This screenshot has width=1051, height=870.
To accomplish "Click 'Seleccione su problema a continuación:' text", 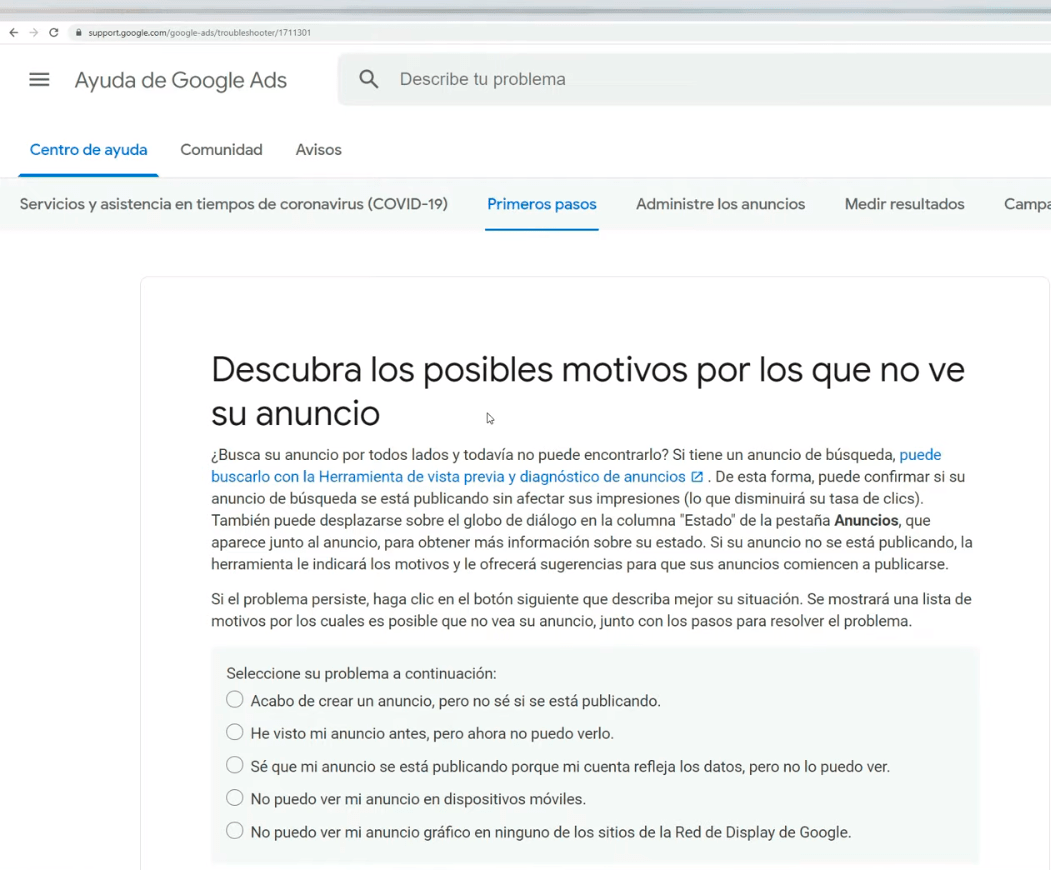I will click(x=361, y=673).
